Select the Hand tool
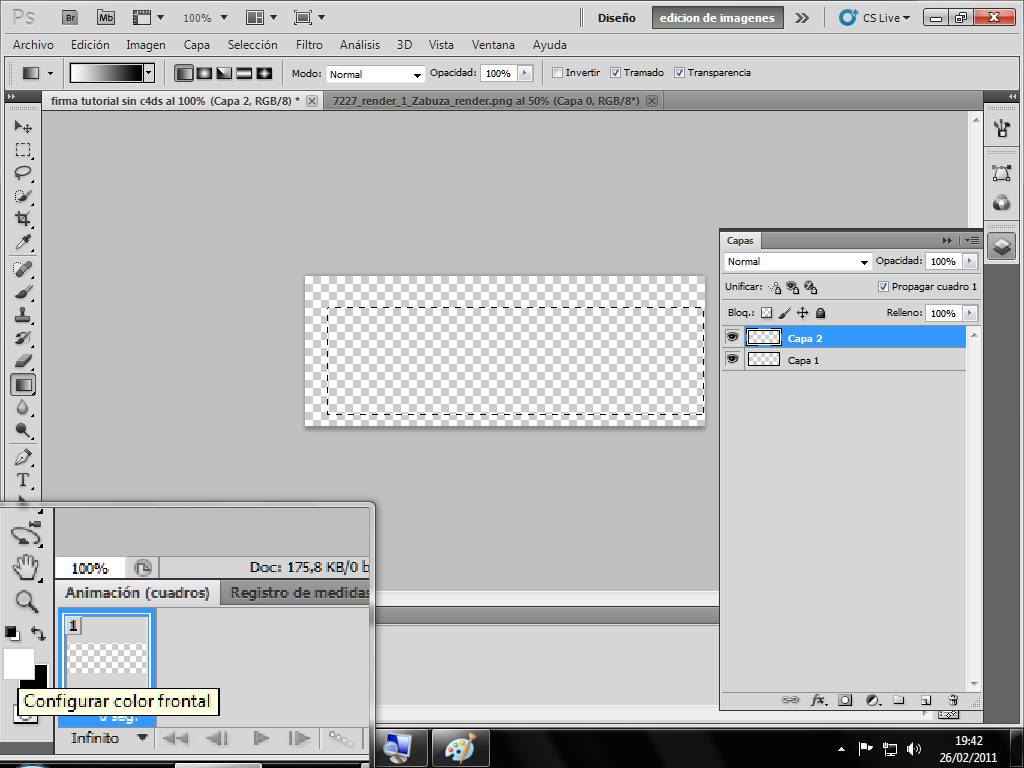1024x768 pixels. click(x=26, y=567)
